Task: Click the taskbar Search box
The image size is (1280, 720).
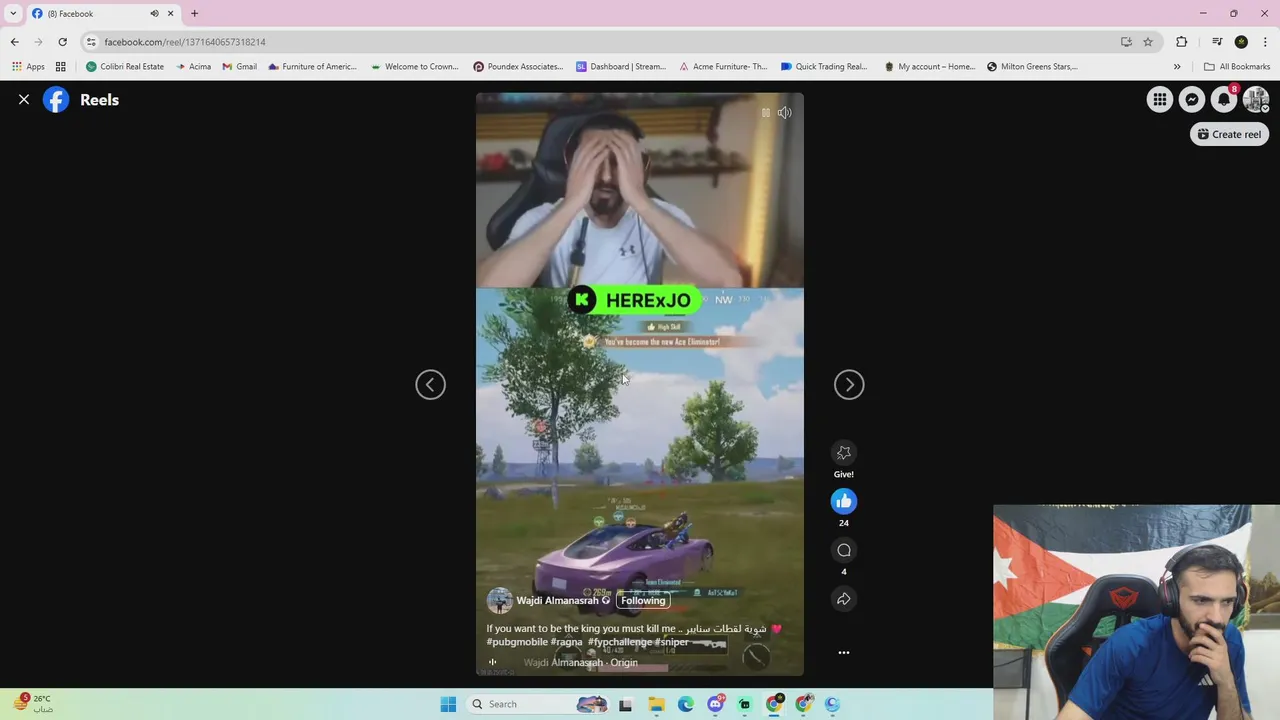Action: click(x=538, y=704)
